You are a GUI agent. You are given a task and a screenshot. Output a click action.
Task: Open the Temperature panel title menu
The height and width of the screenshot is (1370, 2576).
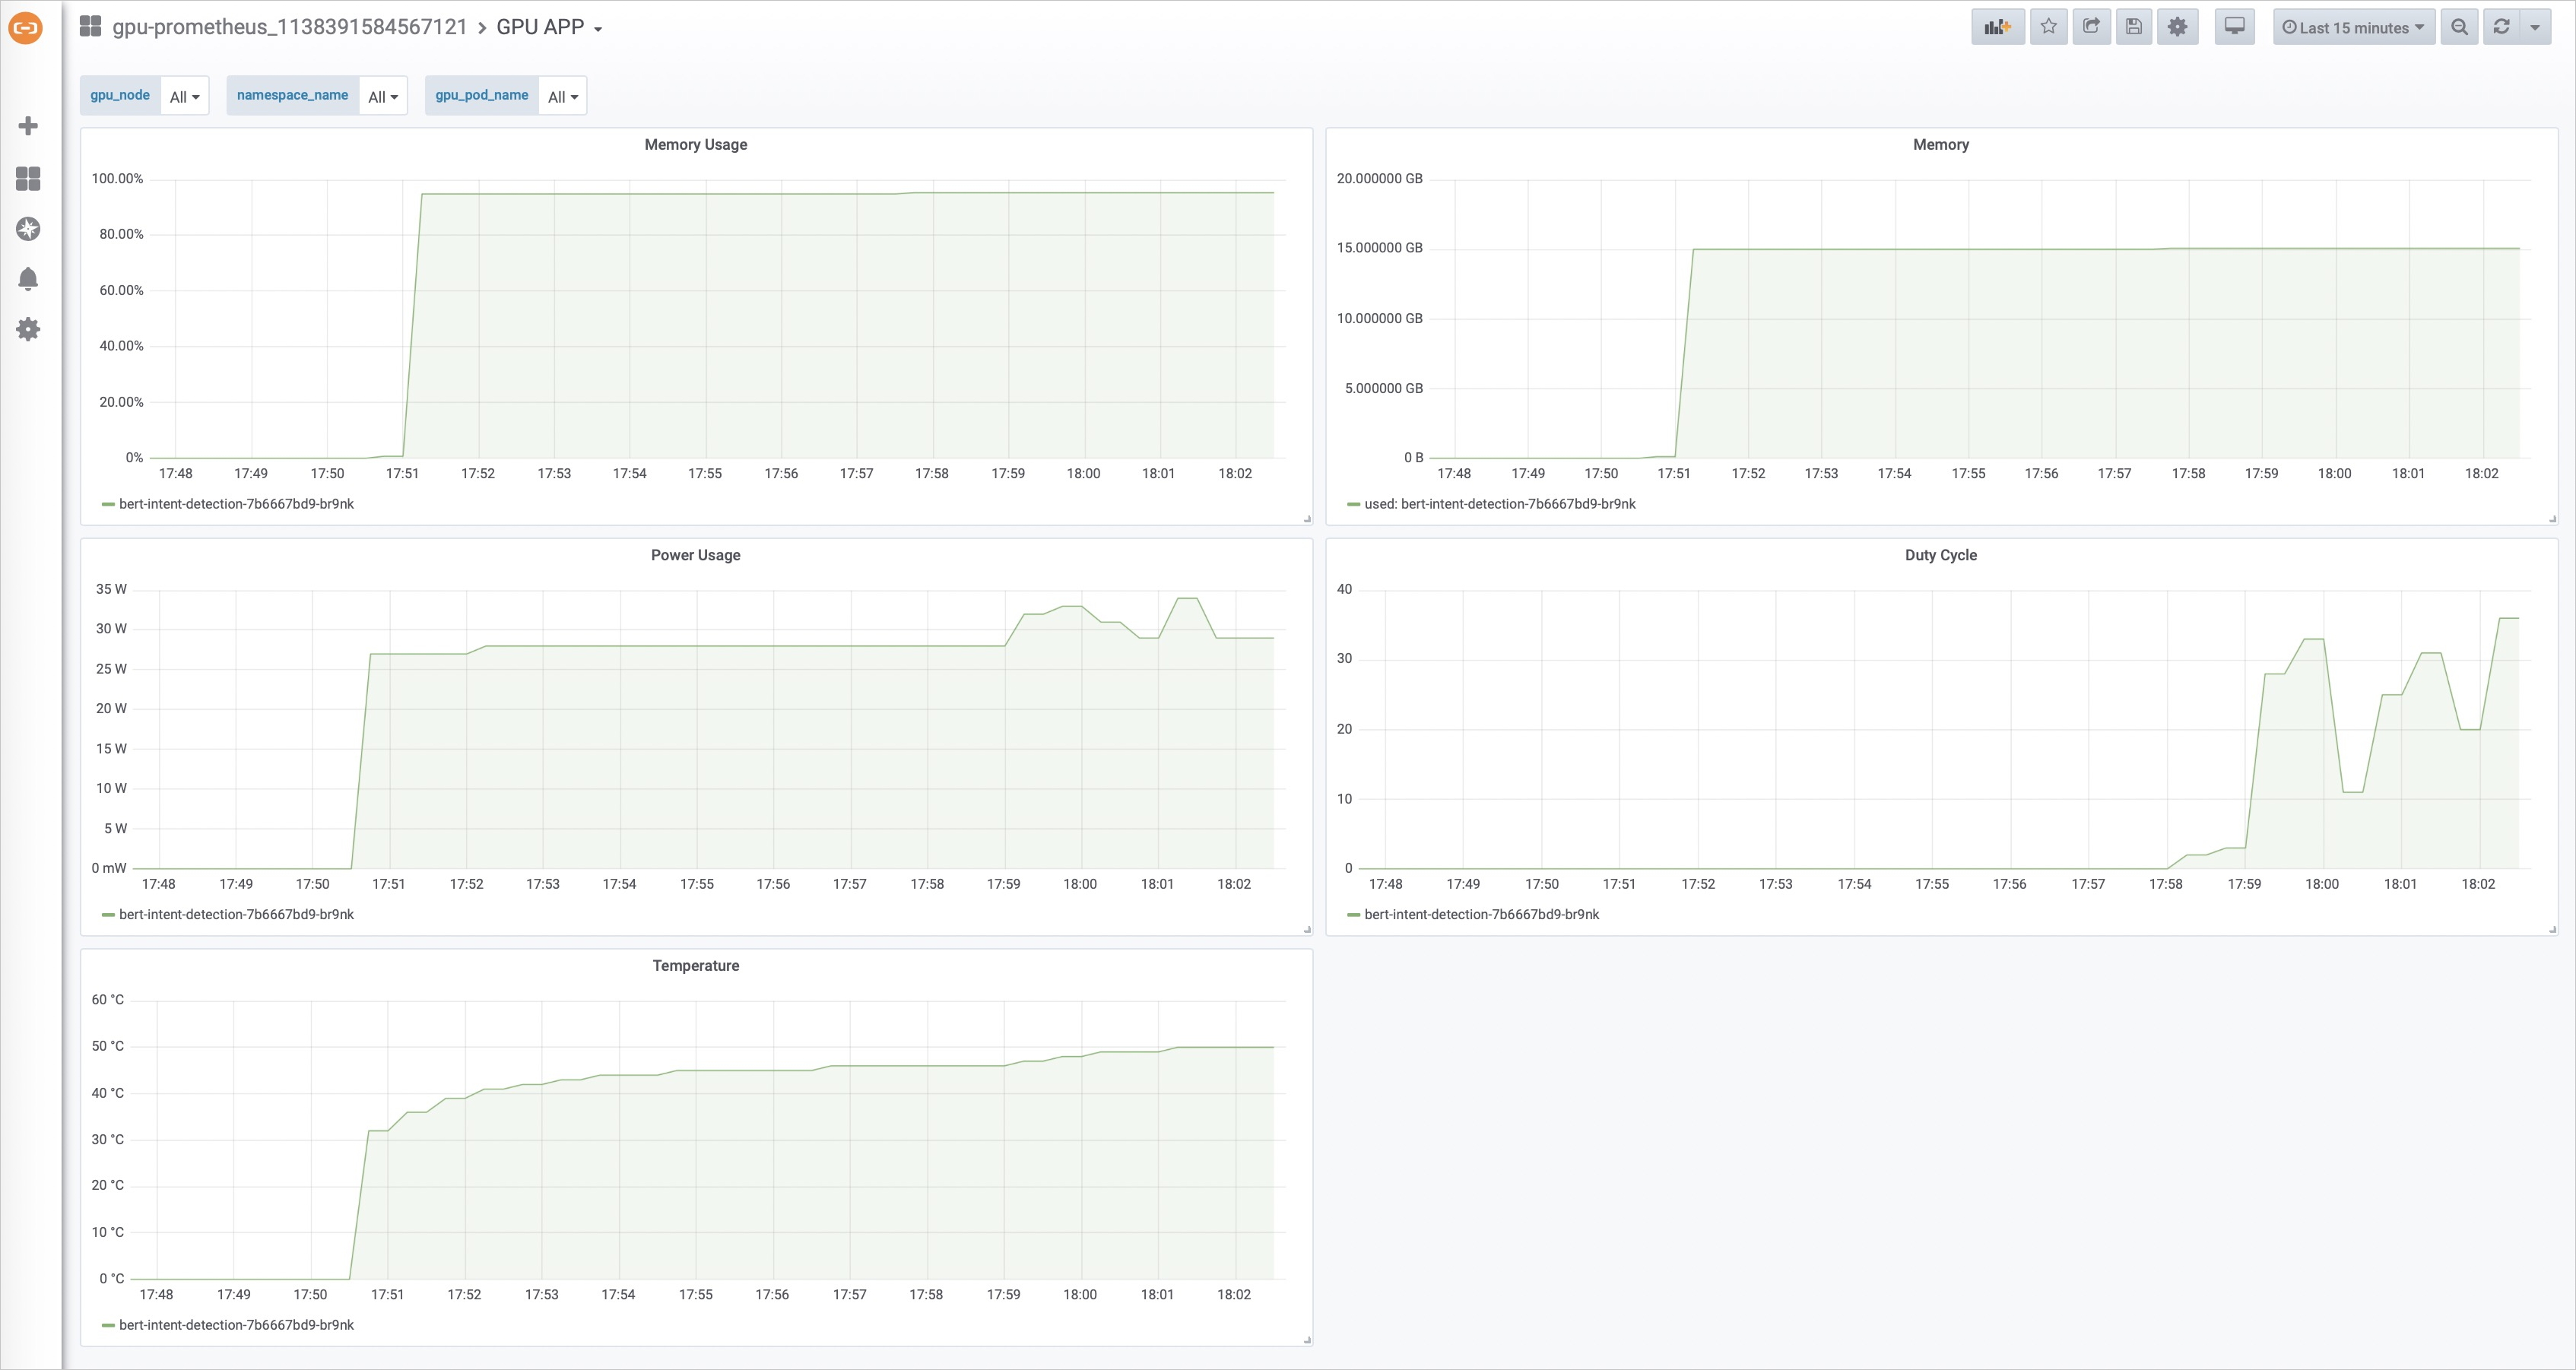696,966
